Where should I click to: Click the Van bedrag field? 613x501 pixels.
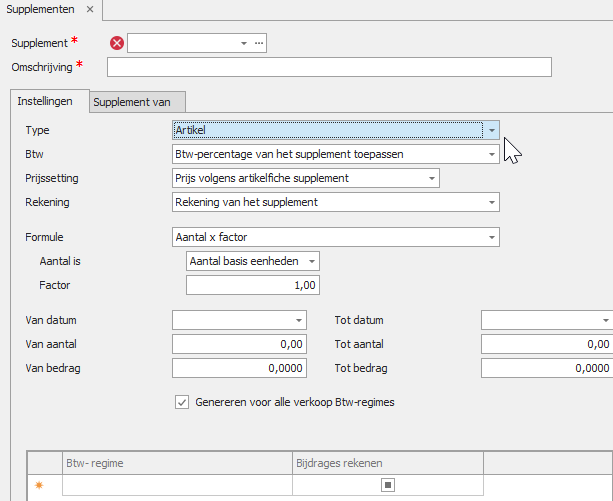pyautogui.click(x=239, y=368)
